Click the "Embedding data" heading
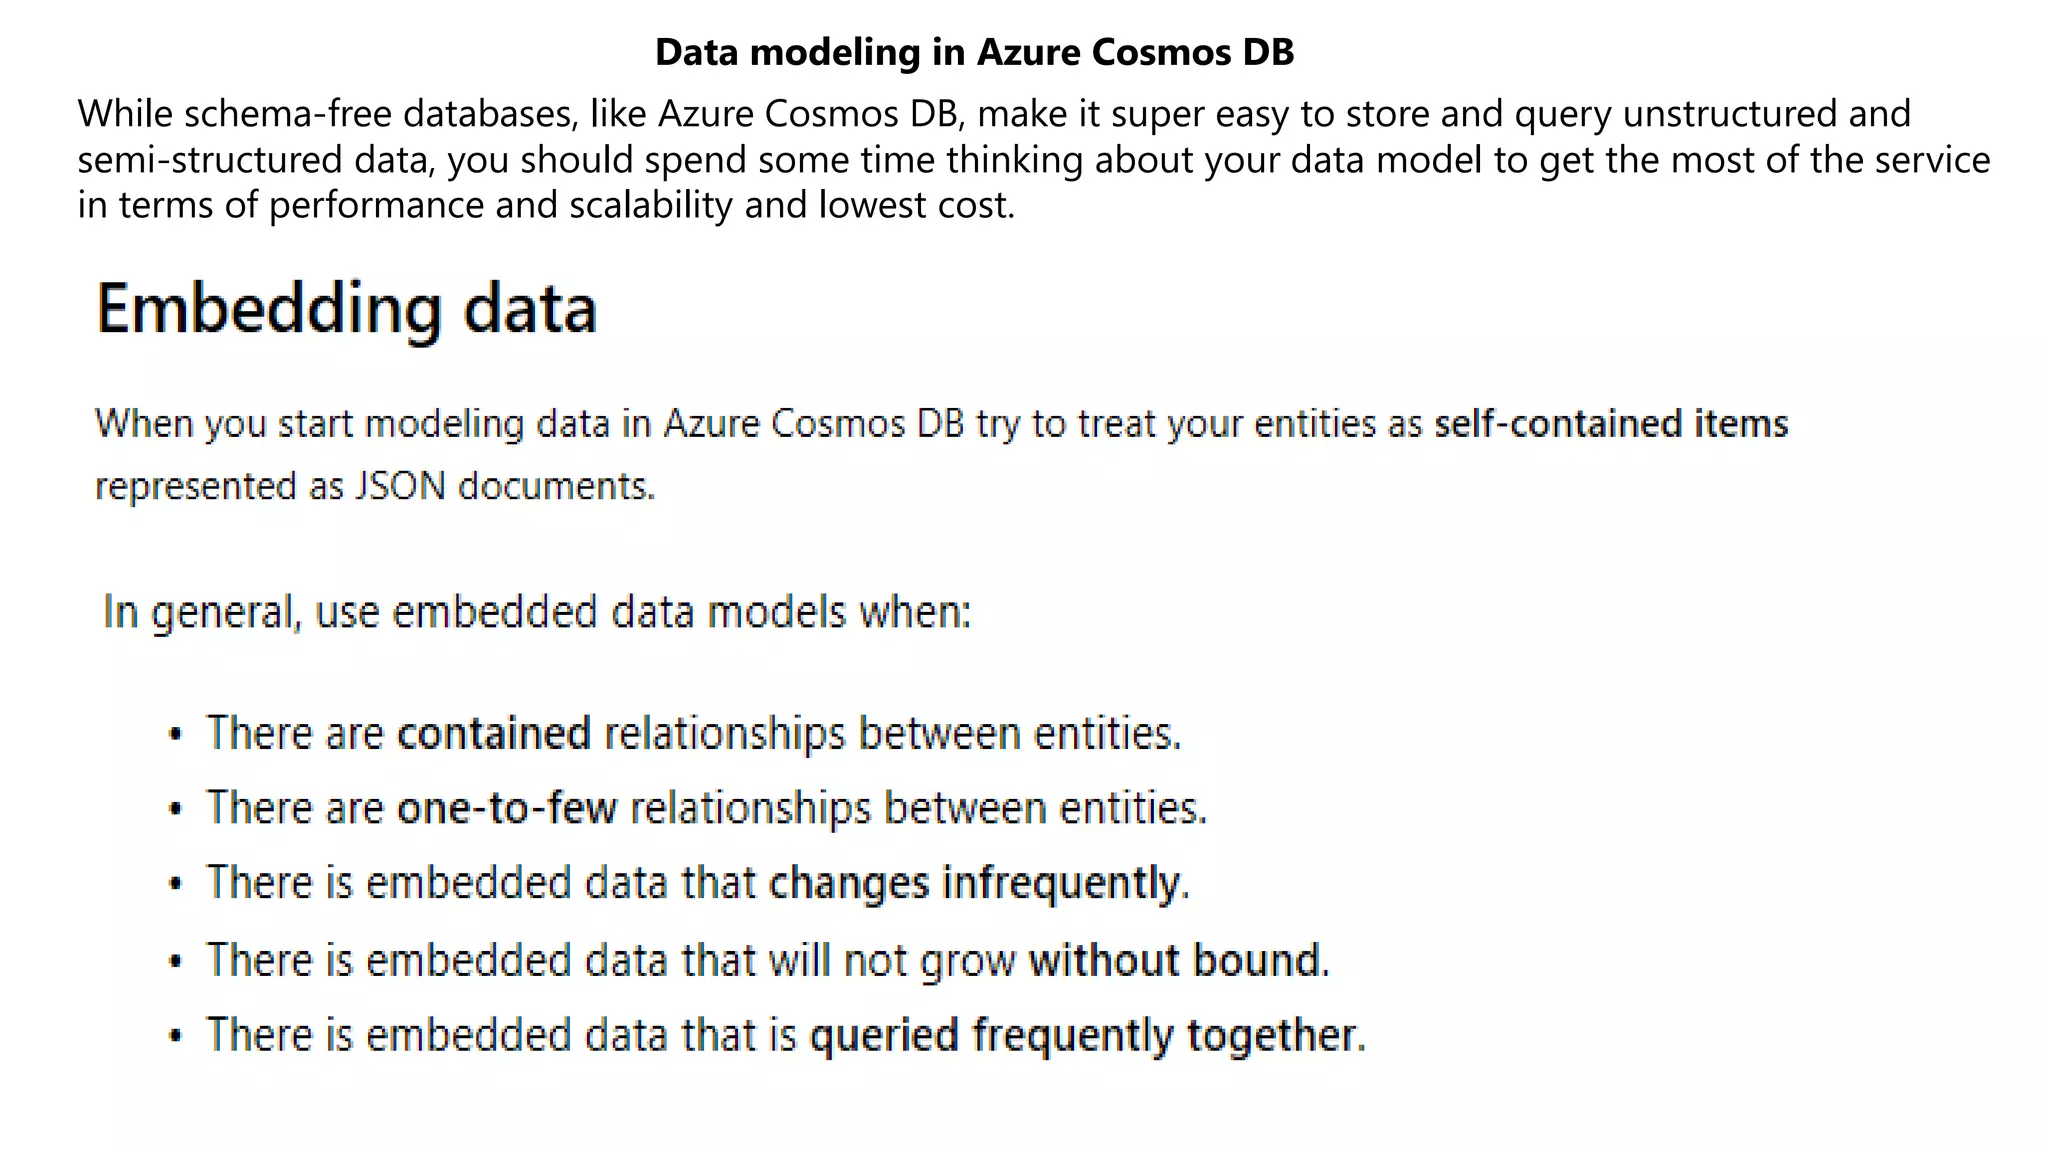Viewport: 2048px width, 1152px height. click(346, 308)
